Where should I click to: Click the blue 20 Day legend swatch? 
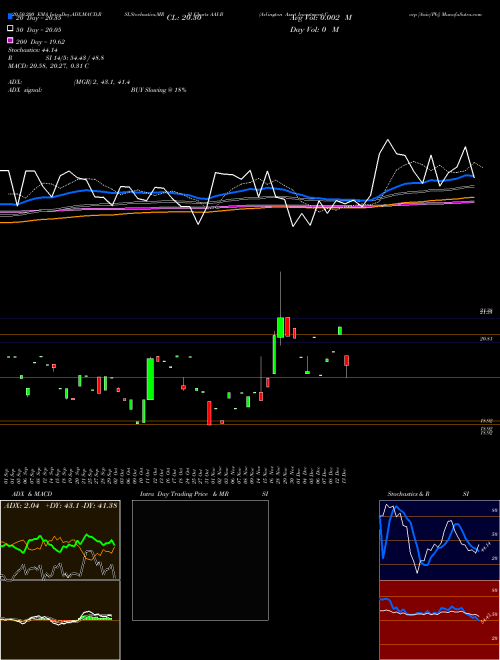point(10,17)
